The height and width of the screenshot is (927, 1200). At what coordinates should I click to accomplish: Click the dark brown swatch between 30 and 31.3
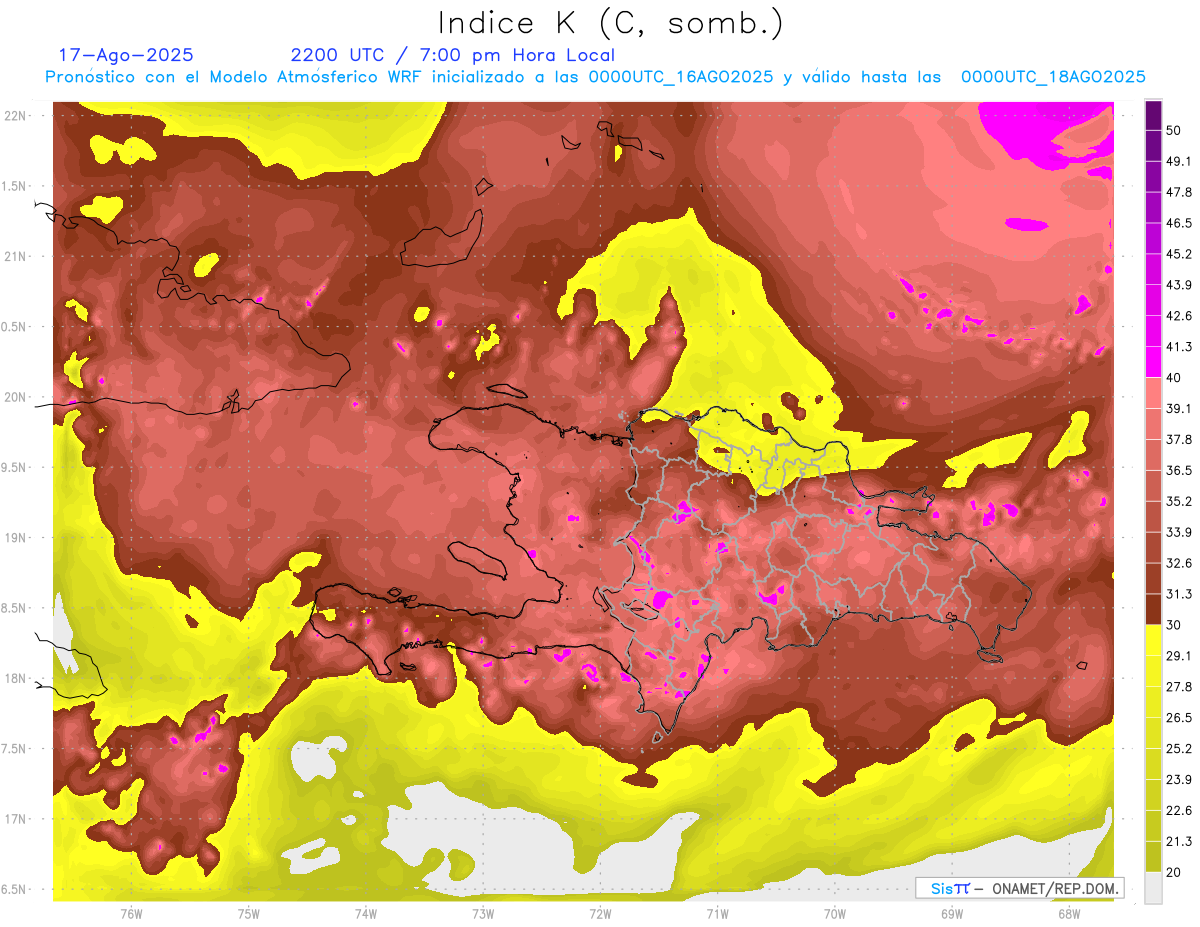[1153, 609]
